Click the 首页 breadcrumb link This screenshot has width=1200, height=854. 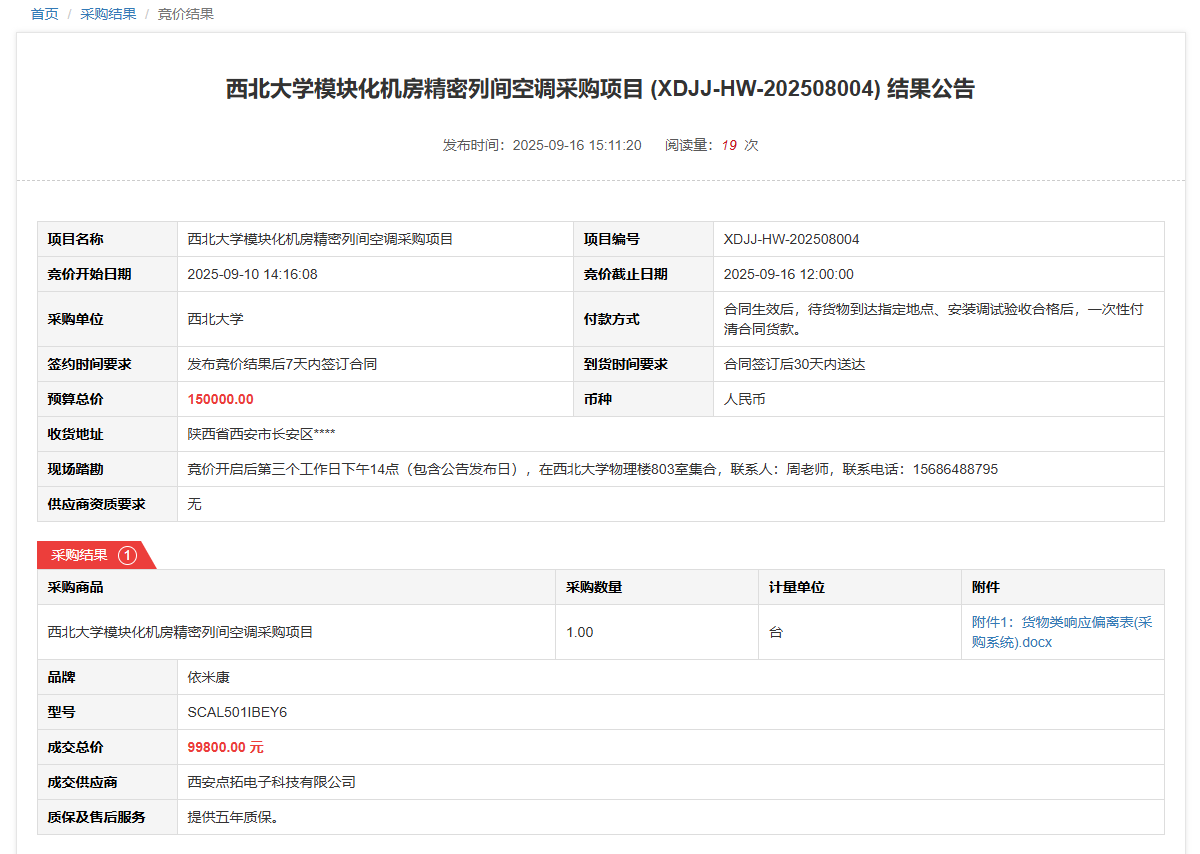pyautogui.click(x=45, y=14)
